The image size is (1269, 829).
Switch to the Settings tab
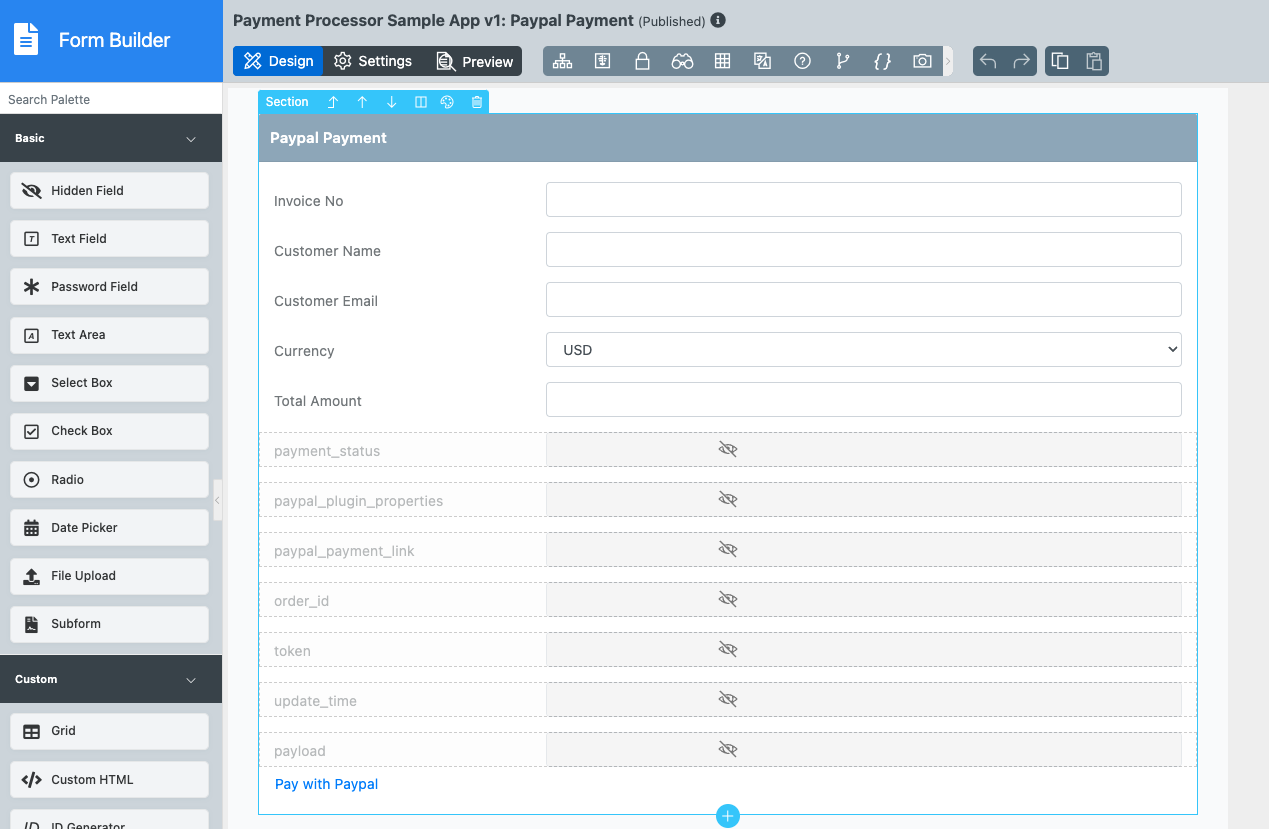(x=373, y=61)
